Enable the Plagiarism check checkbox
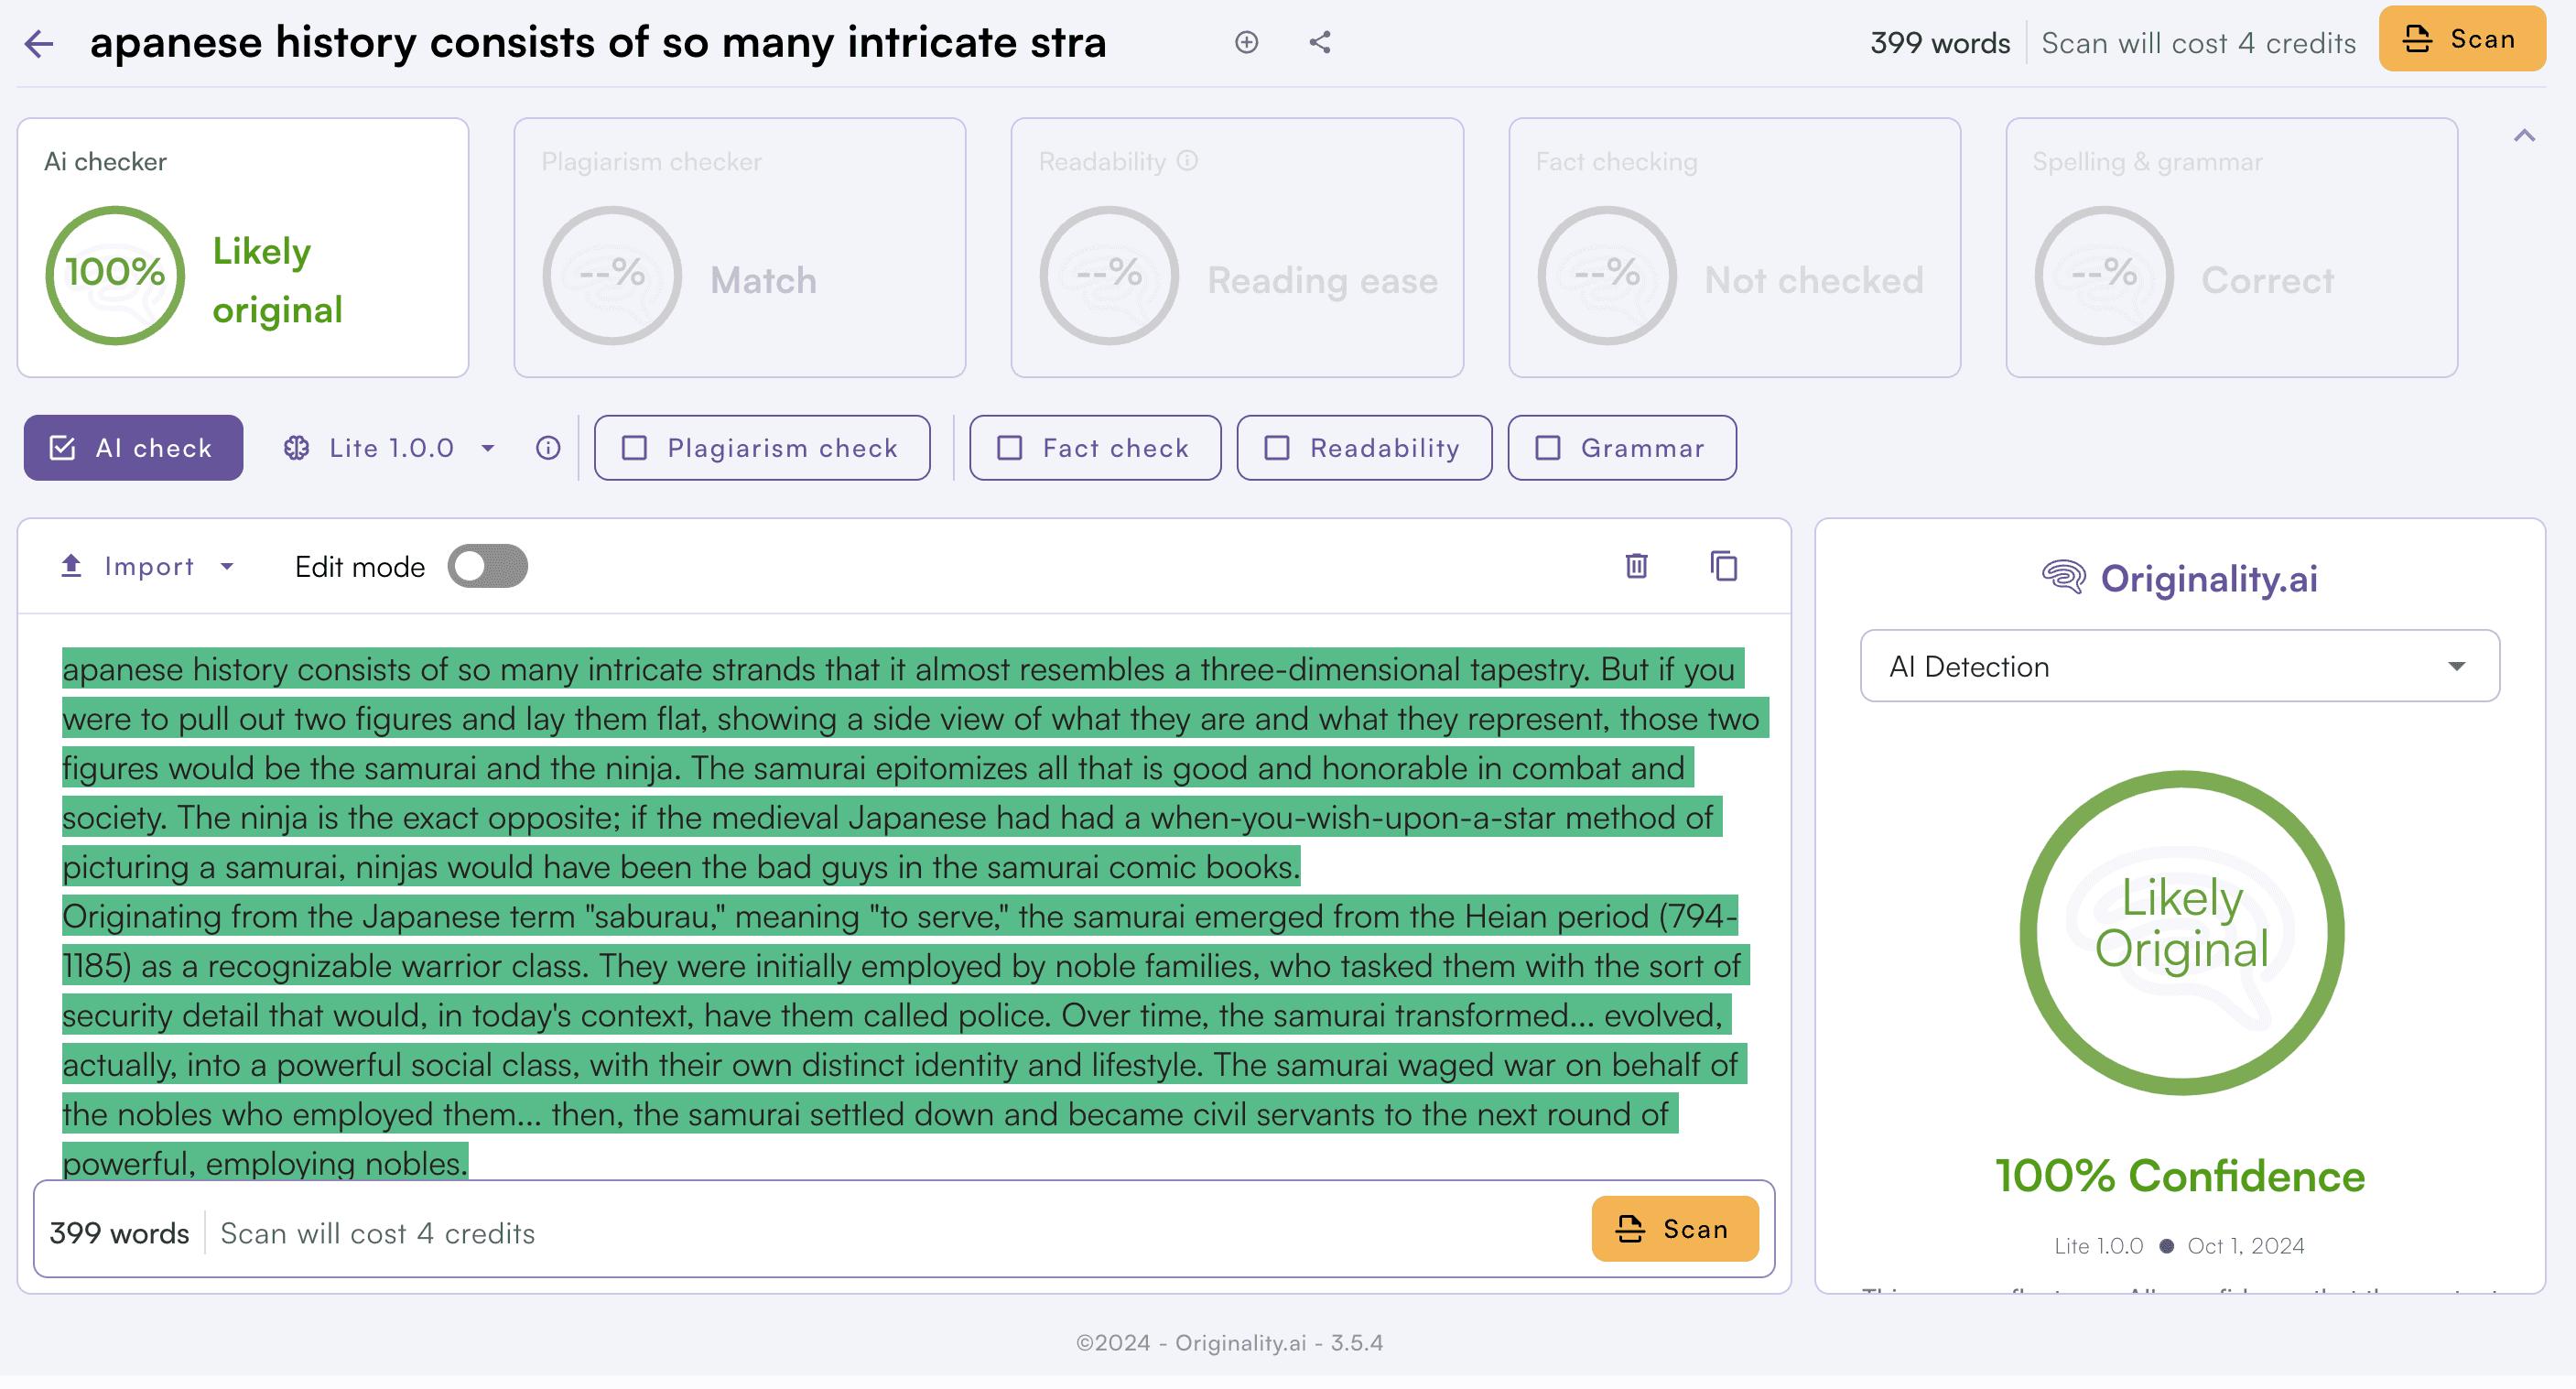This screenshot has height=1389, width=2576. tap(636, 448)
